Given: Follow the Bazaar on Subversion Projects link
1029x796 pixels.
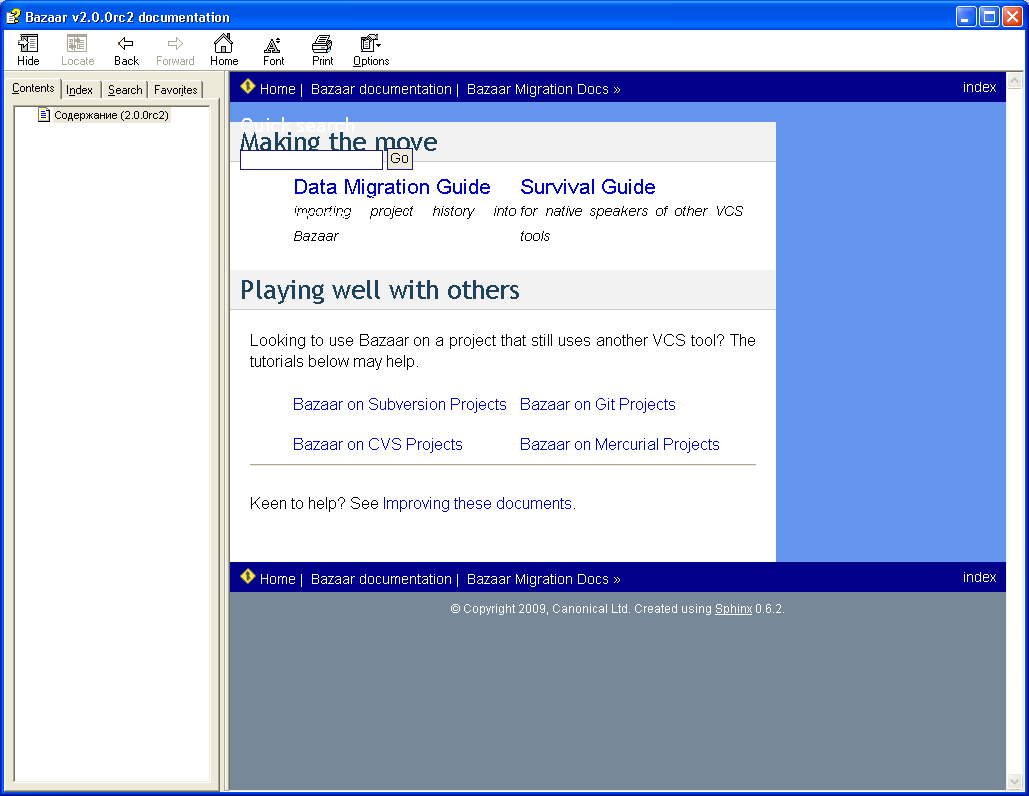Looking at the screenshot, I should (400, 405).
